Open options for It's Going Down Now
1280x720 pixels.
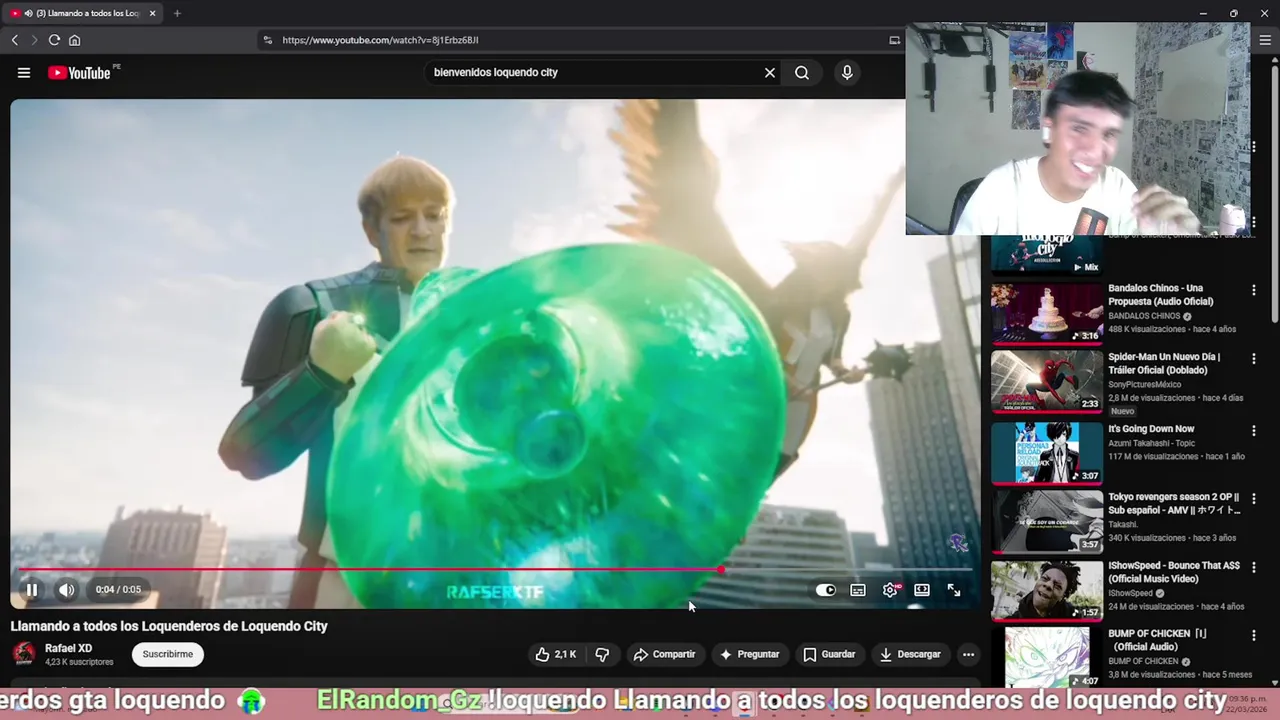click(1253, 430)
